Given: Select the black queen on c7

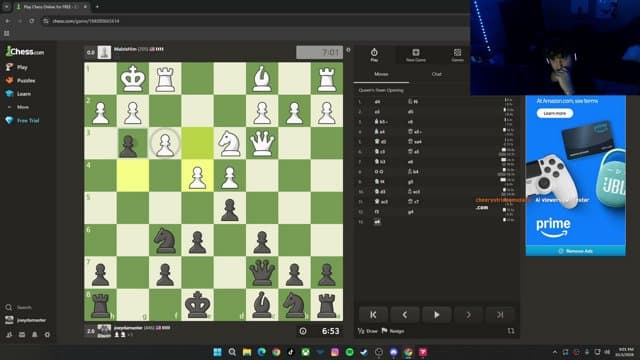Looking at the screenshot, I should [262, 273].
